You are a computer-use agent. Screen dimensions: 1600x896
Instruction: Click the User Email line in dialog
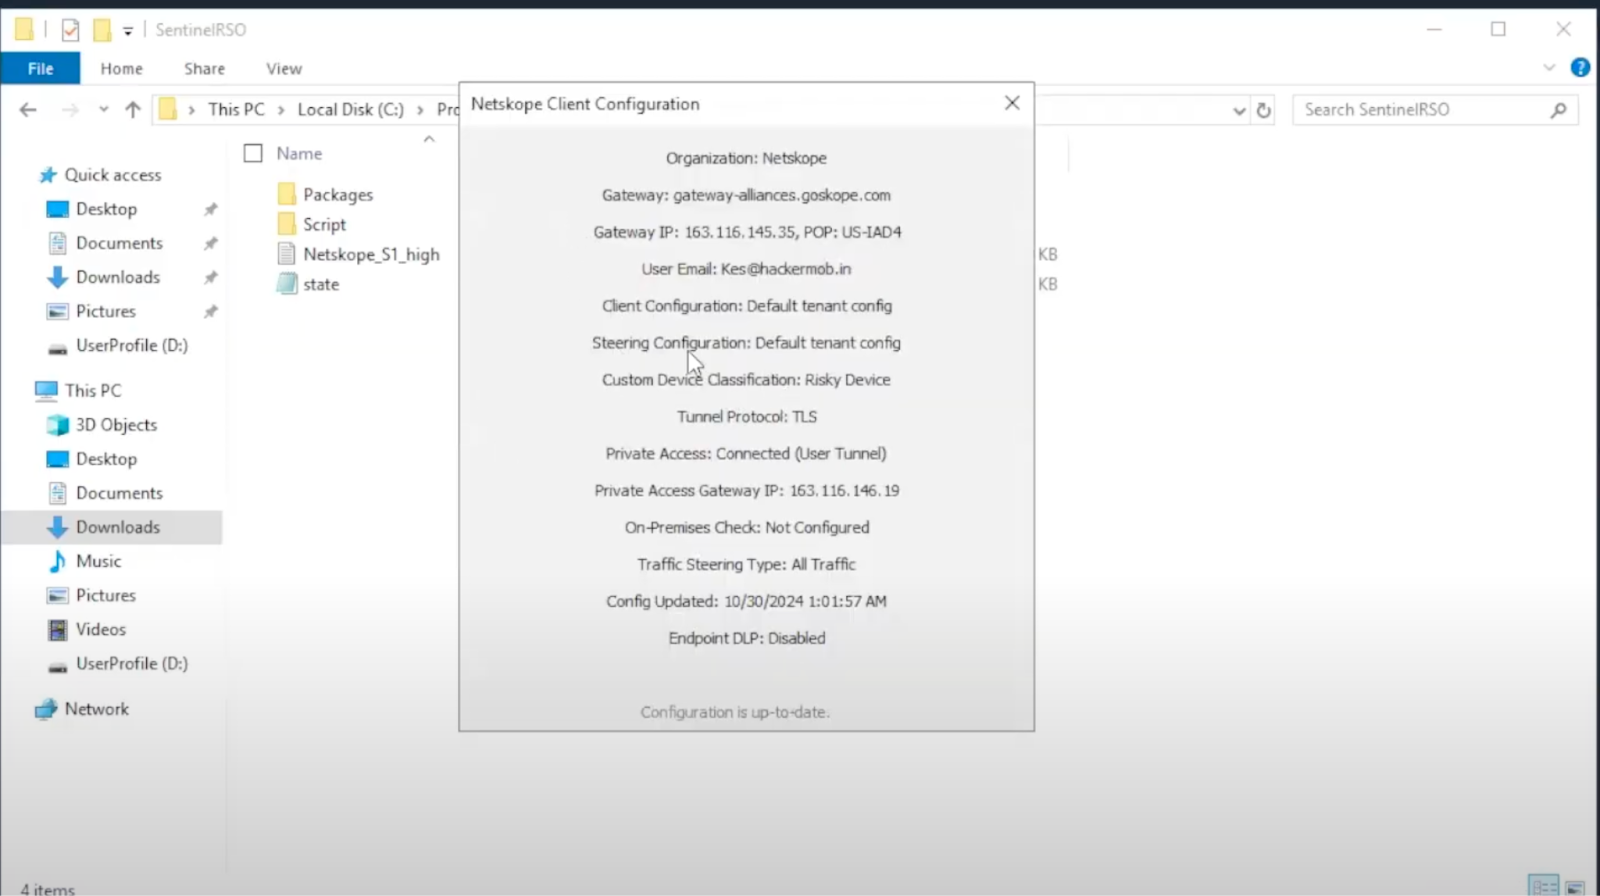coord(746,269)
